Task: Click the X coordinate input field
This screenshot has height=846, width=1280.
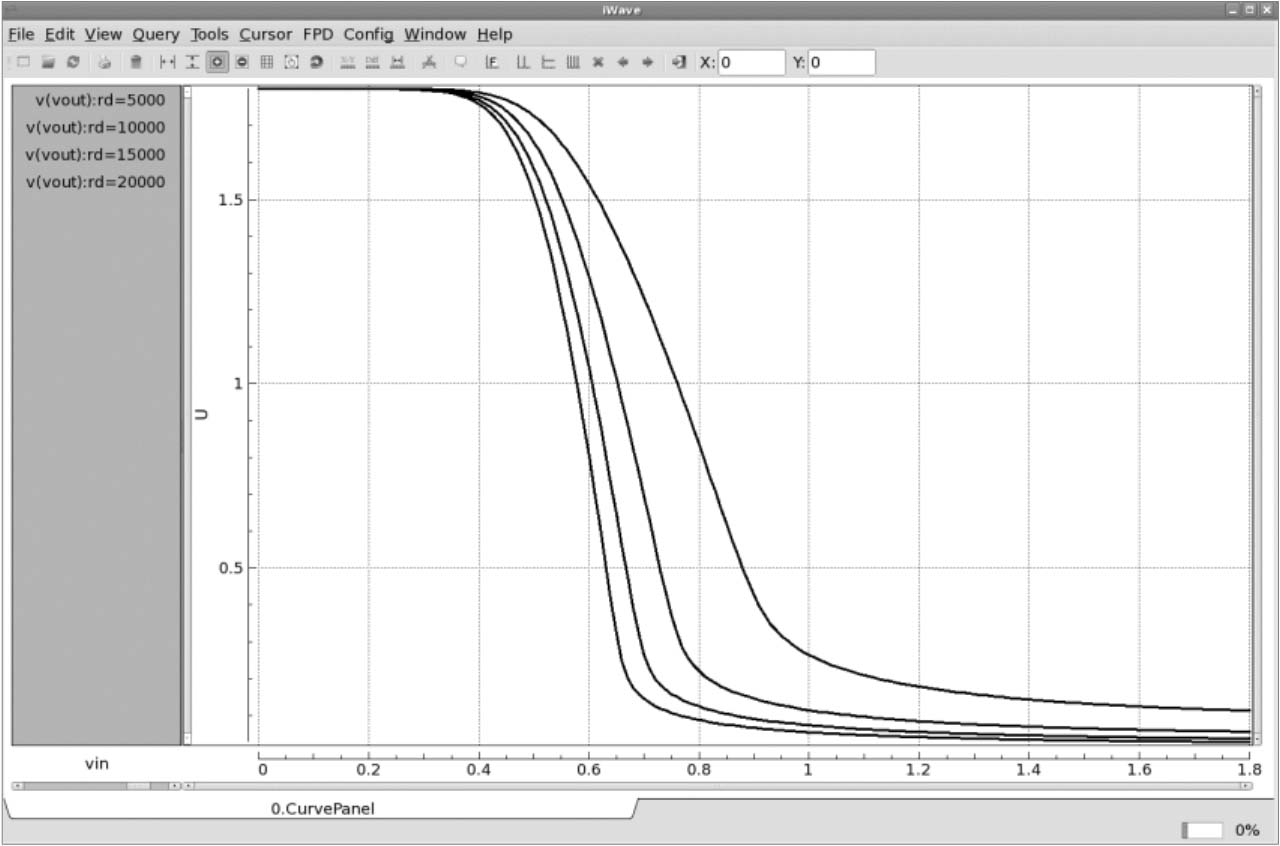Action: pos(751,62)
